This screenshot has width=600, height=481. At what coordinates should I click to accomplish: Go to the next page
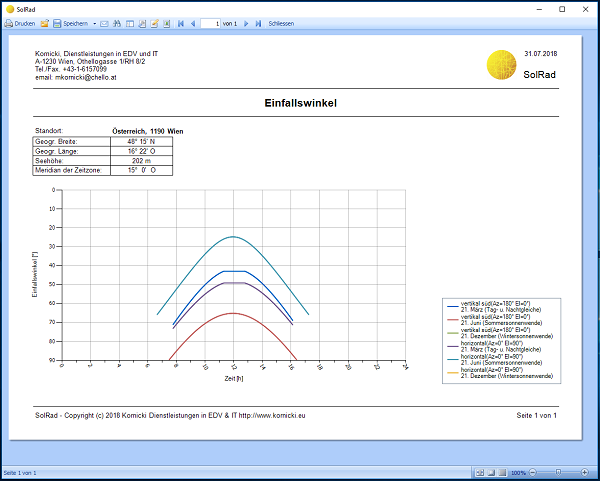coord(247,23)
